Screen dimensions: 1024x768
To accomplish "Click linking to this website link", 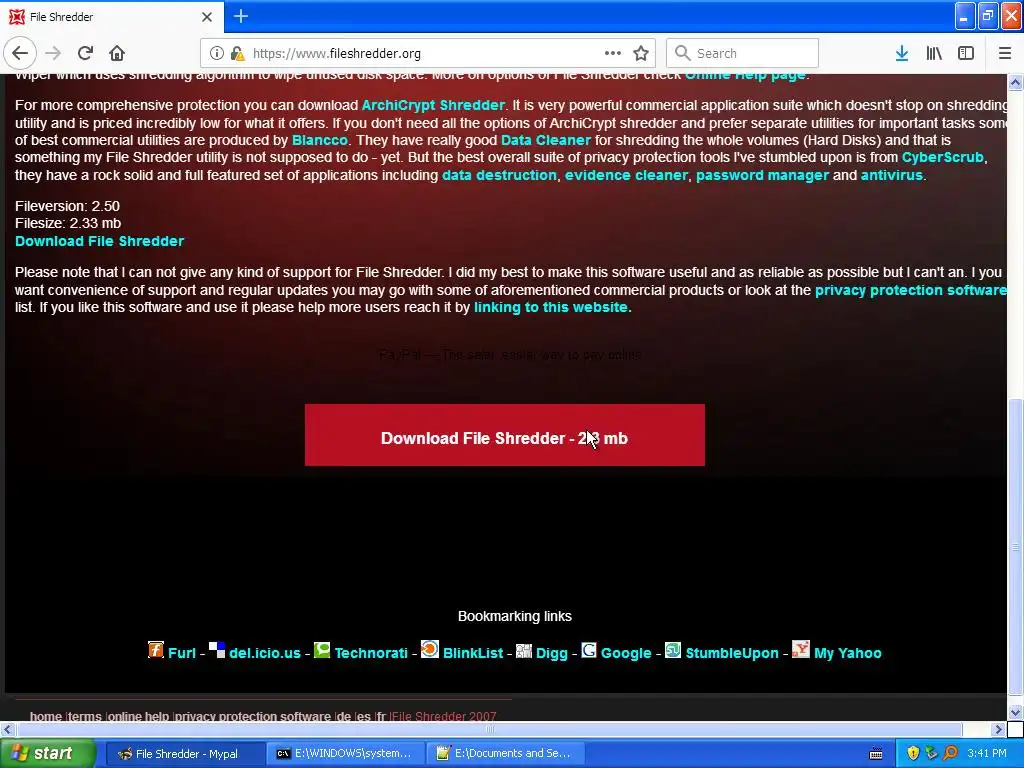I will (551, 307).
